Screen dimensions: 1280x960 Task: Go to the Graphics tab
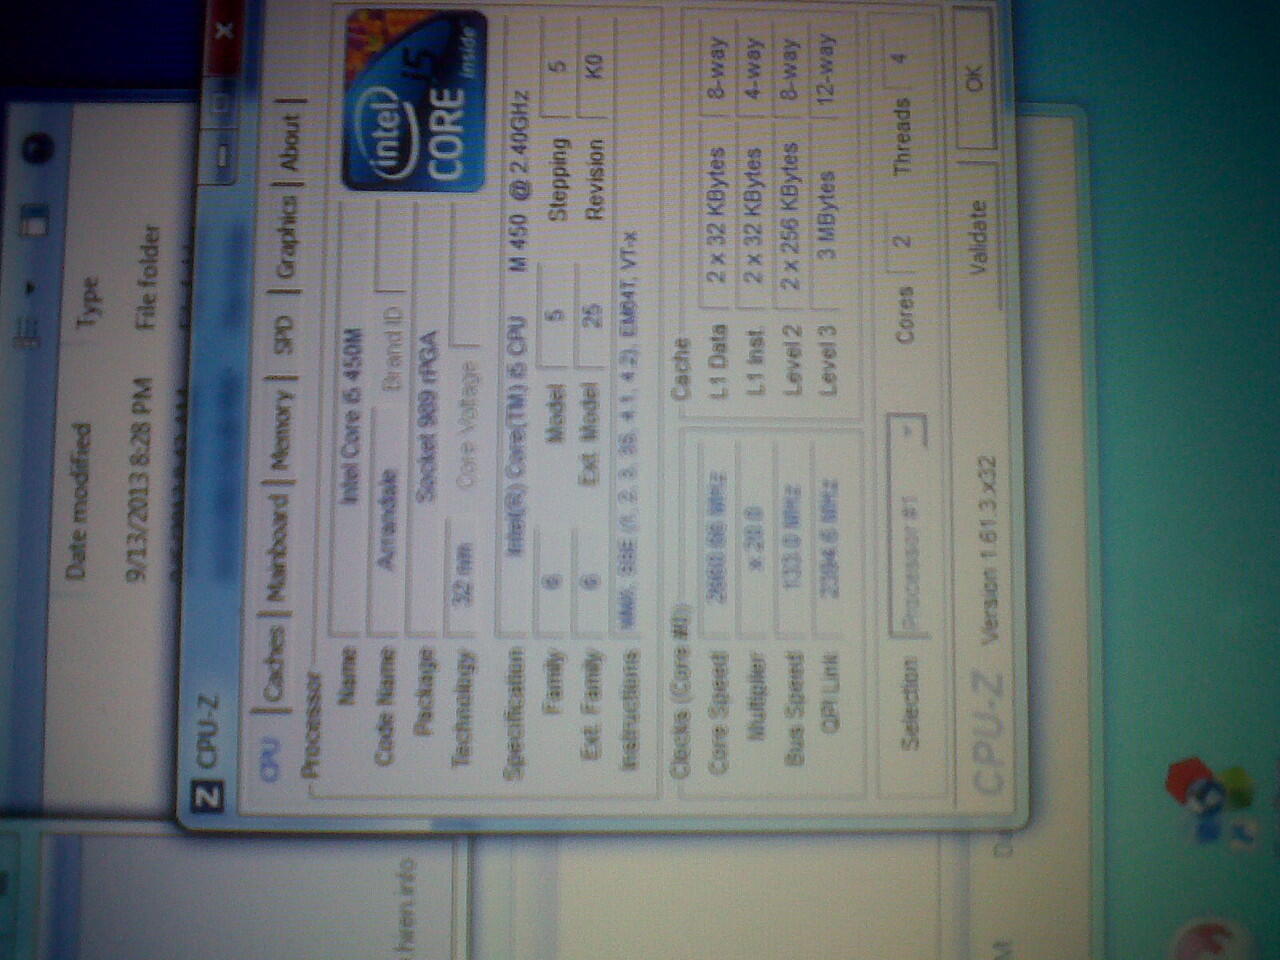pyautogui.click(x=286, y=236)
